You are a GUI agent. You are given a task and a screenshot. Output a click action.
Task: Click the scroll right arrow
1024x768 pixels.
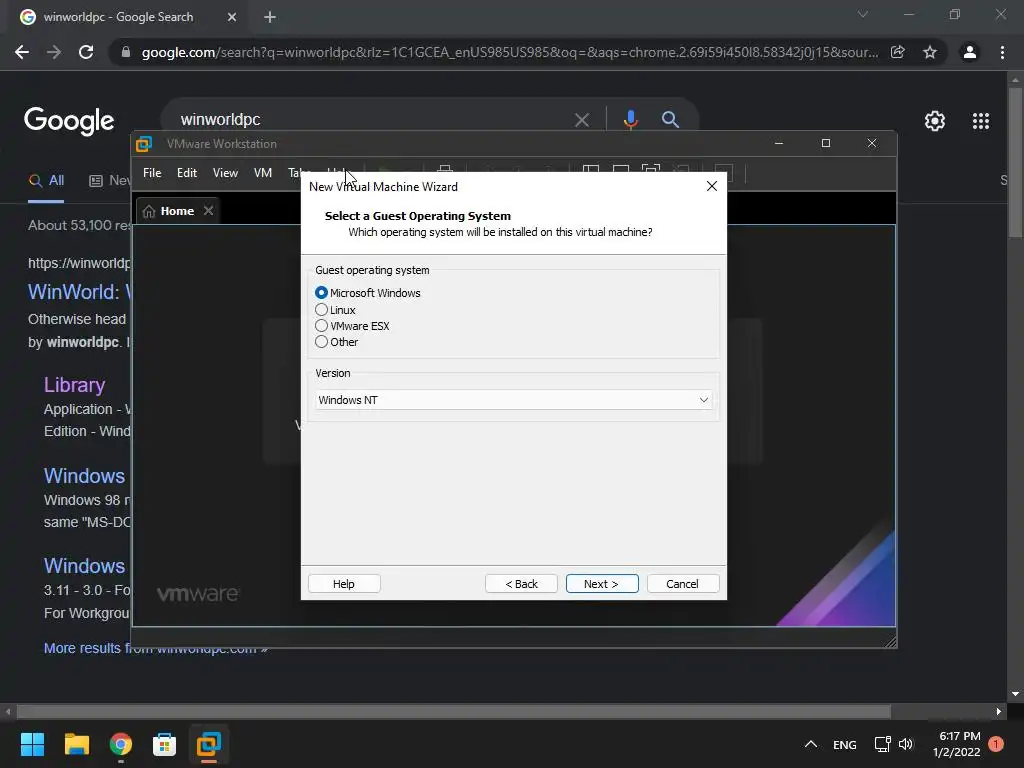(x=999, y=711)
